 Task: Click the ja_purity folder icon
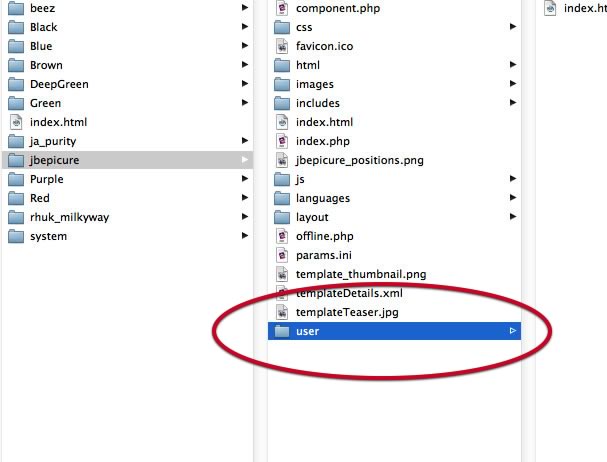tap(16, 141)
